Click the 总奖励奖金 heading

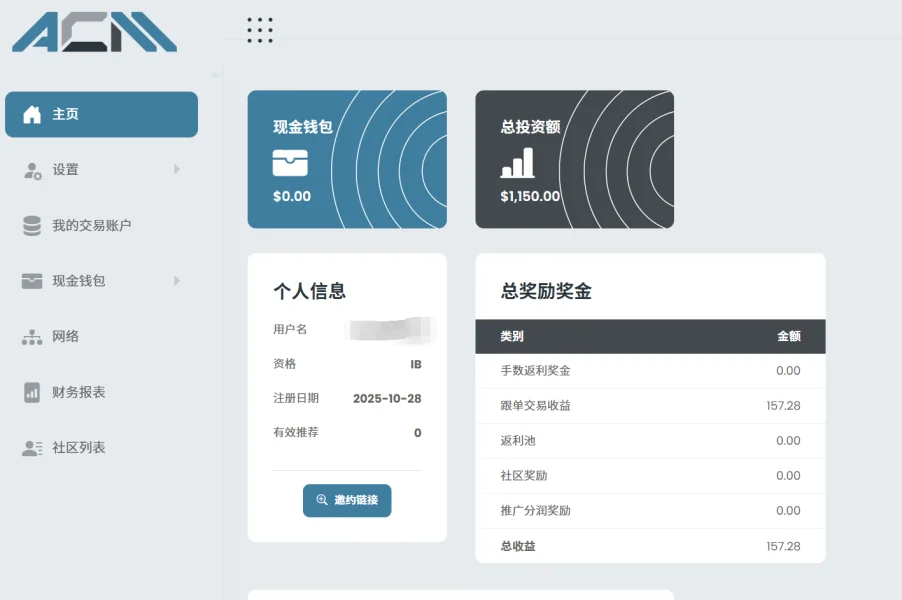546,291
